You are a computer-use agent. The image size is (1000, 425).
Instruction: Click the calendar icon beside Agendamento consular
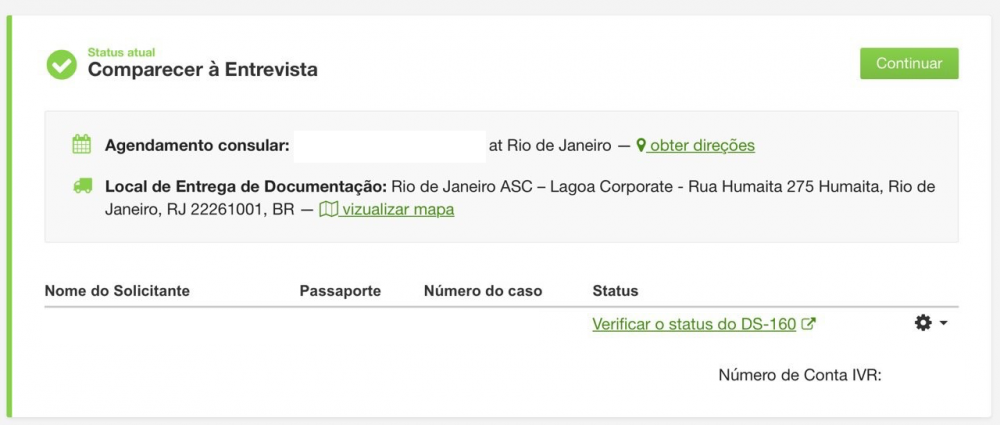(x=82, y=144)
